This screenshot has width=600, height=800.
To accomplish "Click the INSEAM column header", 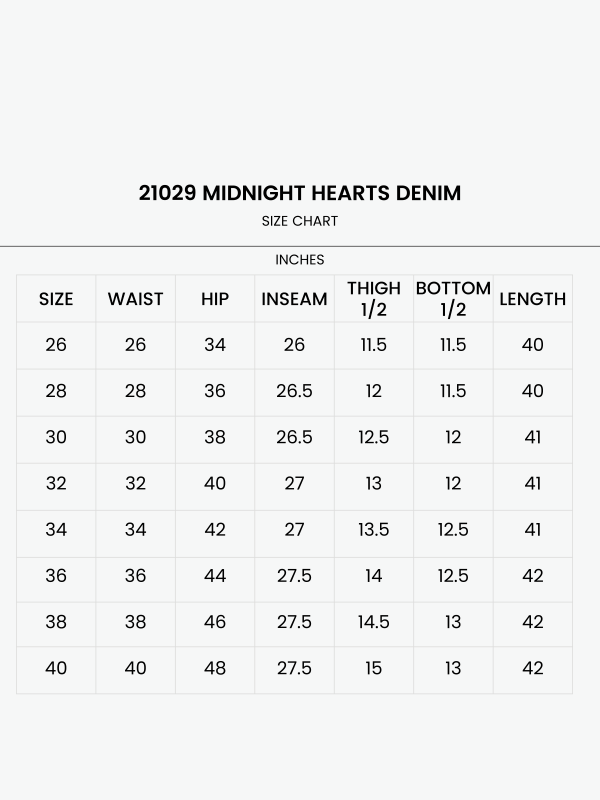I will point(294,299).
